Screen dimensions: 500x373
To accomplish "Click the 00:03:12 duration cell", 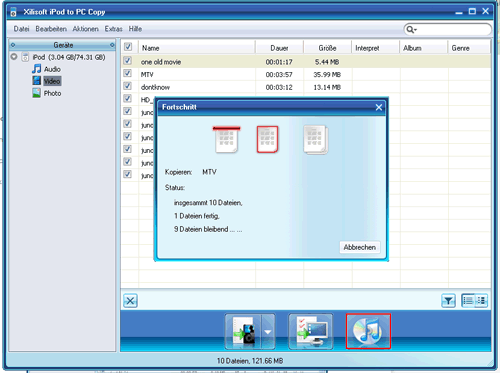I will coord(279,87).
